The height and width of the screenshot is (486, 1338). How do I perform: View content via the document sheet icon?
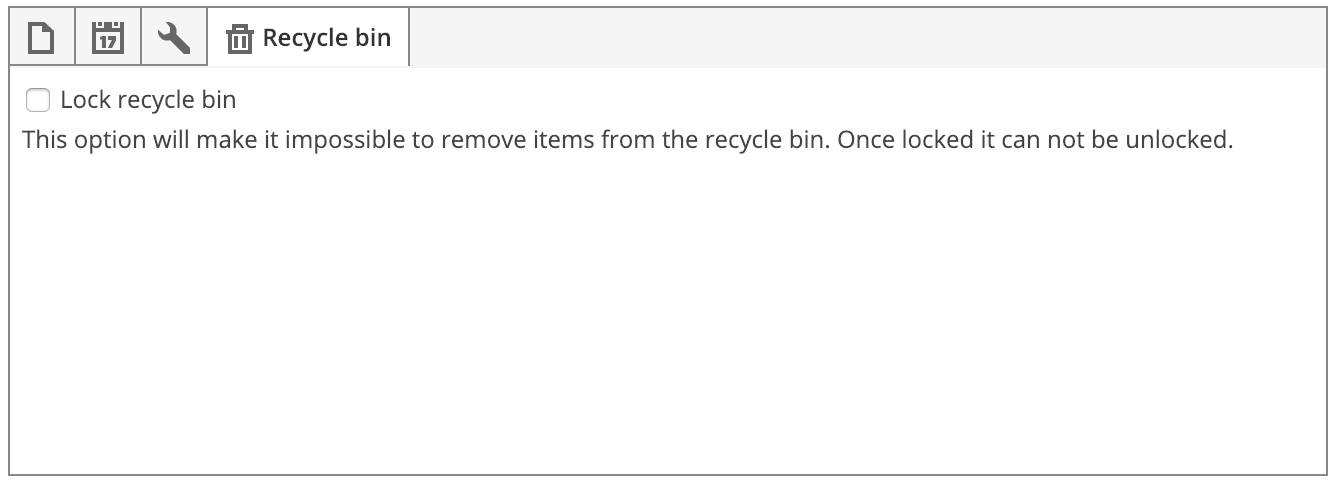41,38
